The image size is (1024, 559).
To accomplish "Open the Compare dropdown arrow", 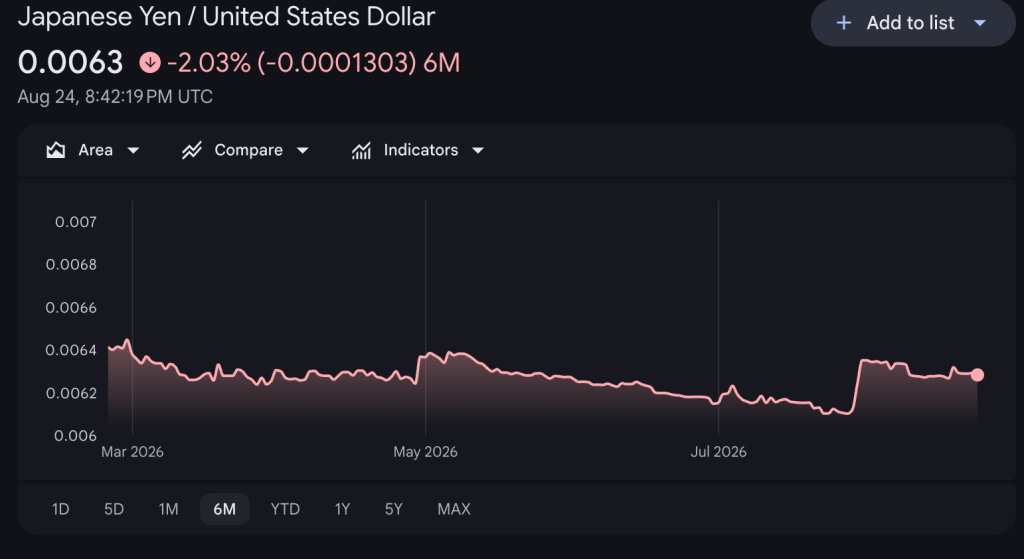I will (x=302, y=151).
